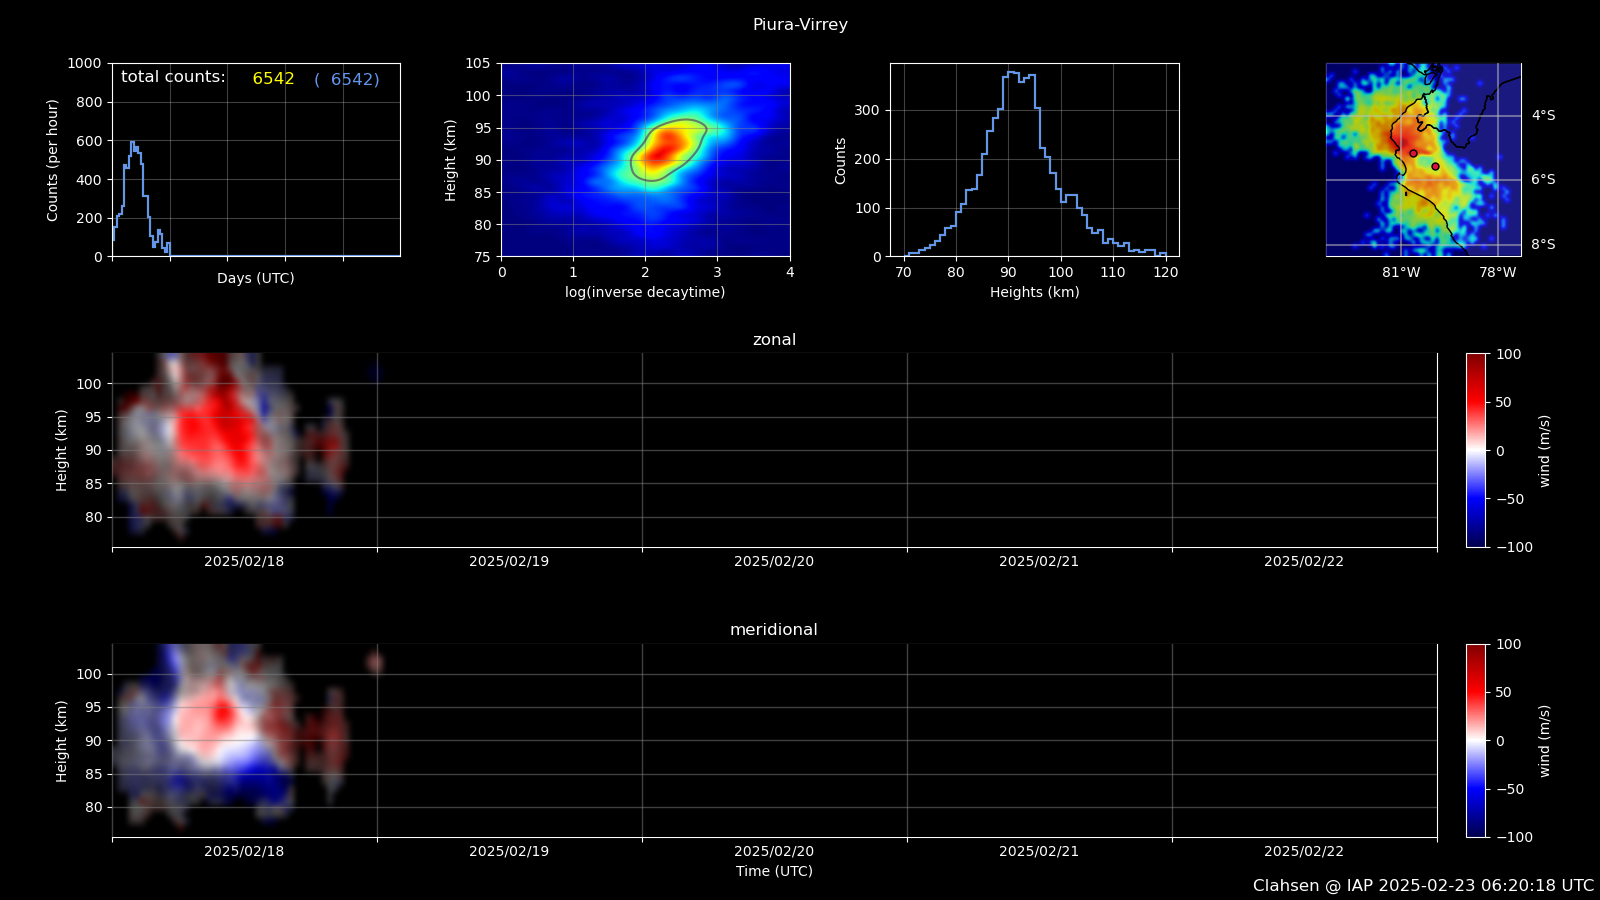Open the meteor detection map
1600x900 pixels.
(x=1423, y=160)
